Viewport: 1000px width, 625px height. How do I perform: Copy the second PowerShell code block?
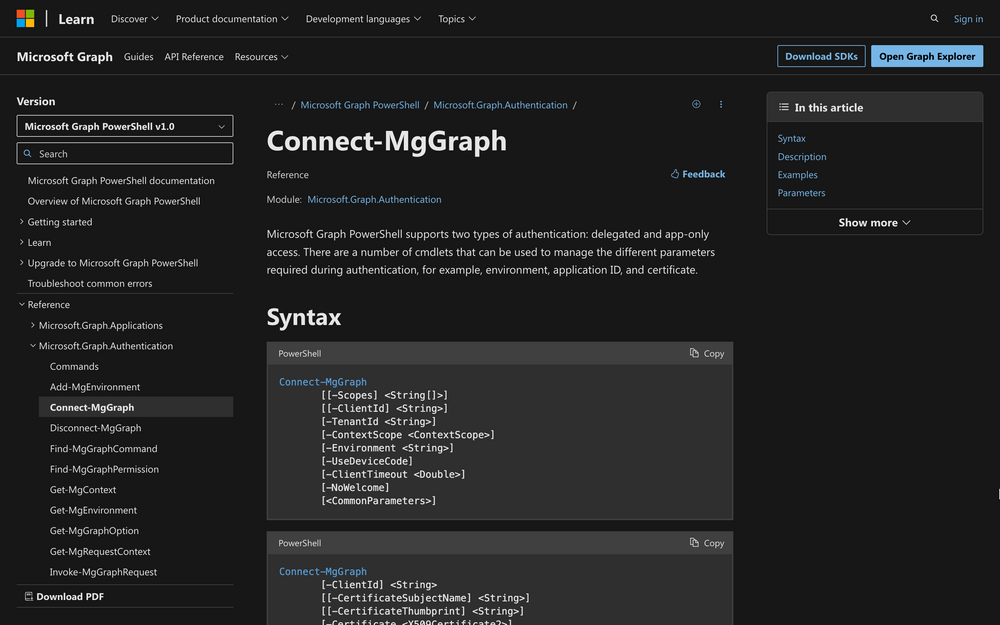coord(707,542)
